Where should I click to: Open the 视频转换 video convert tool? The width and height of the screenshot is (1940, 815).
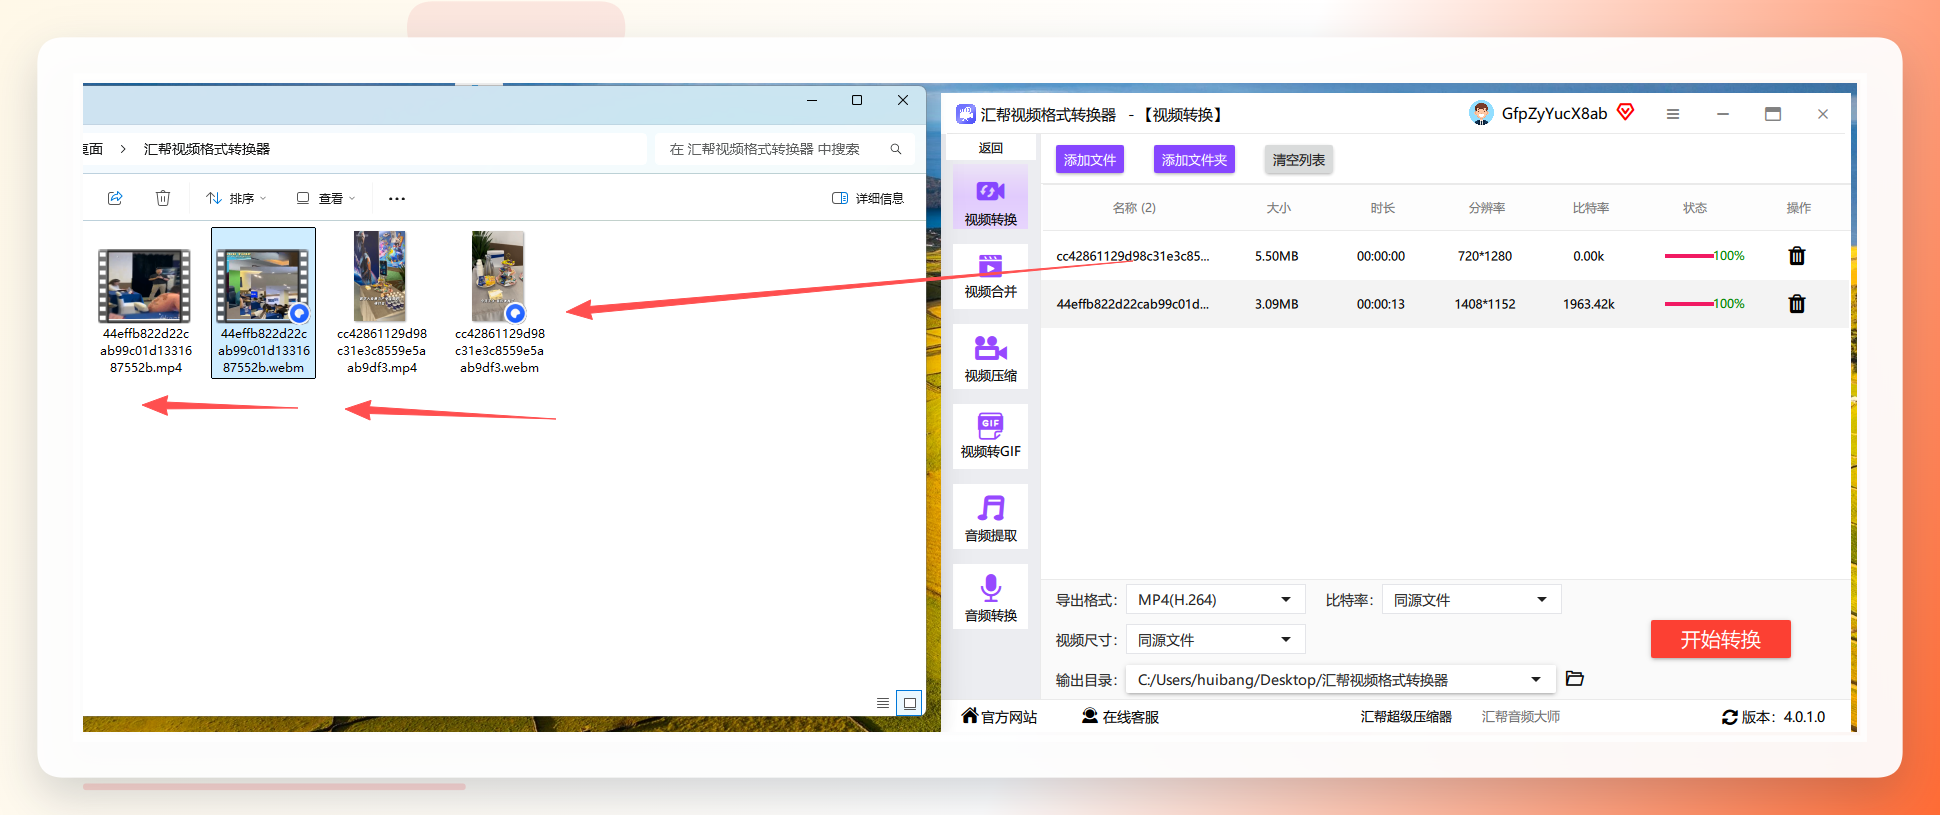(x=990, y=200)
